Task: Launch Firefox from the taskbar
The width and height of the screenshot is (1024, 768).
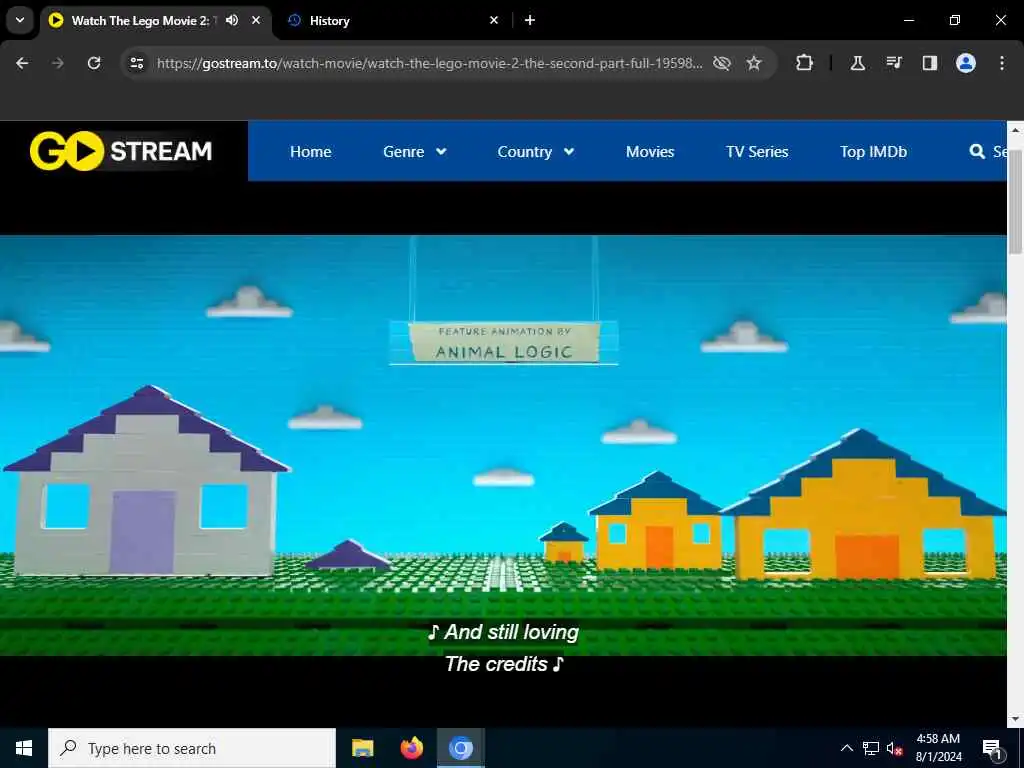Action: point(411,748)
